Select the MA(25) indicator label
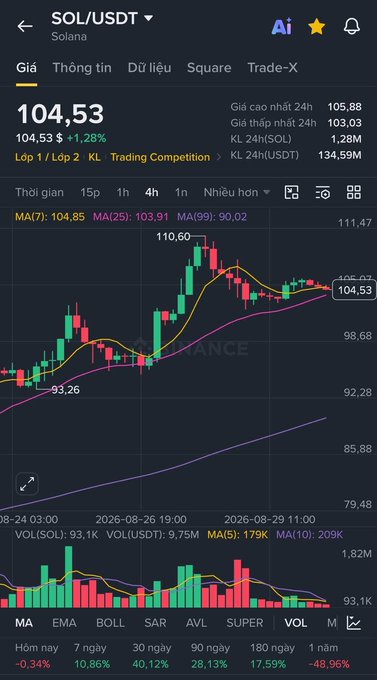The height and width of the screenshot is (680, 377). tap(130, 217)
